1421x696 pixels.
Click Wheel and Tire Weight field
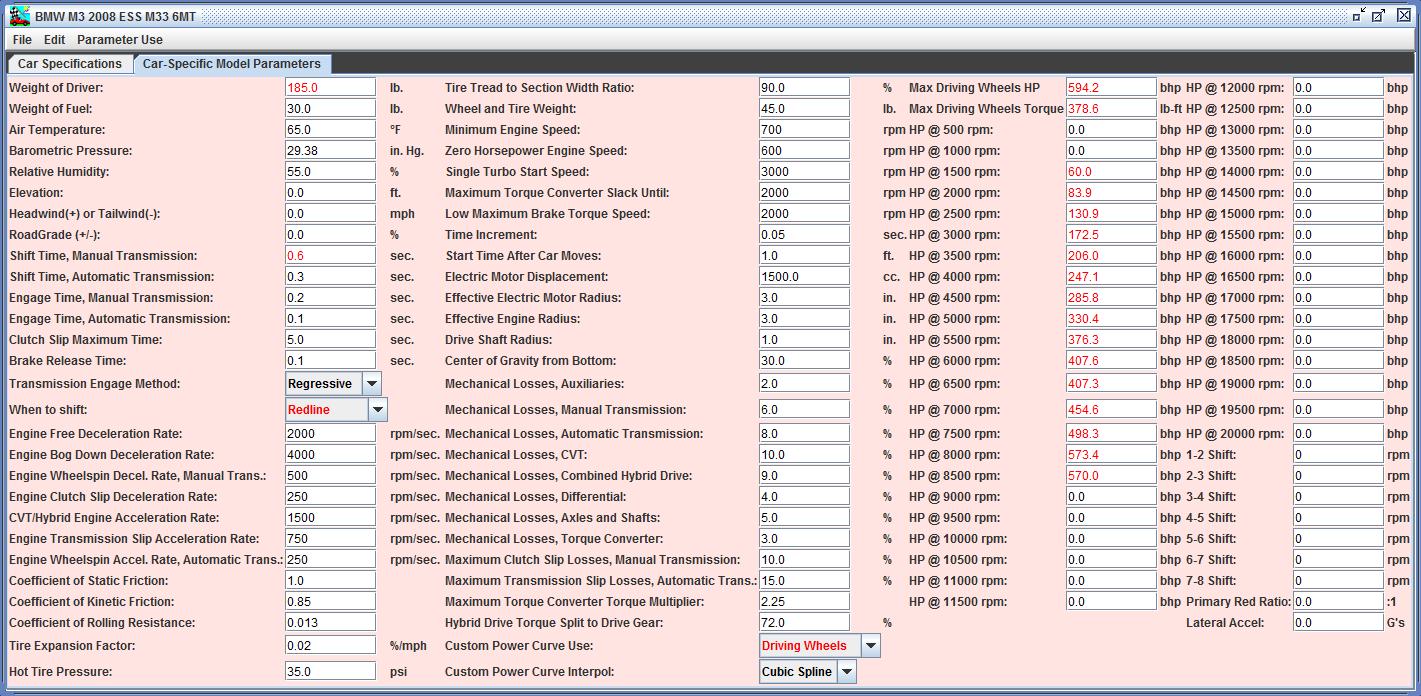pyautogui.click(x=804, y=109)
